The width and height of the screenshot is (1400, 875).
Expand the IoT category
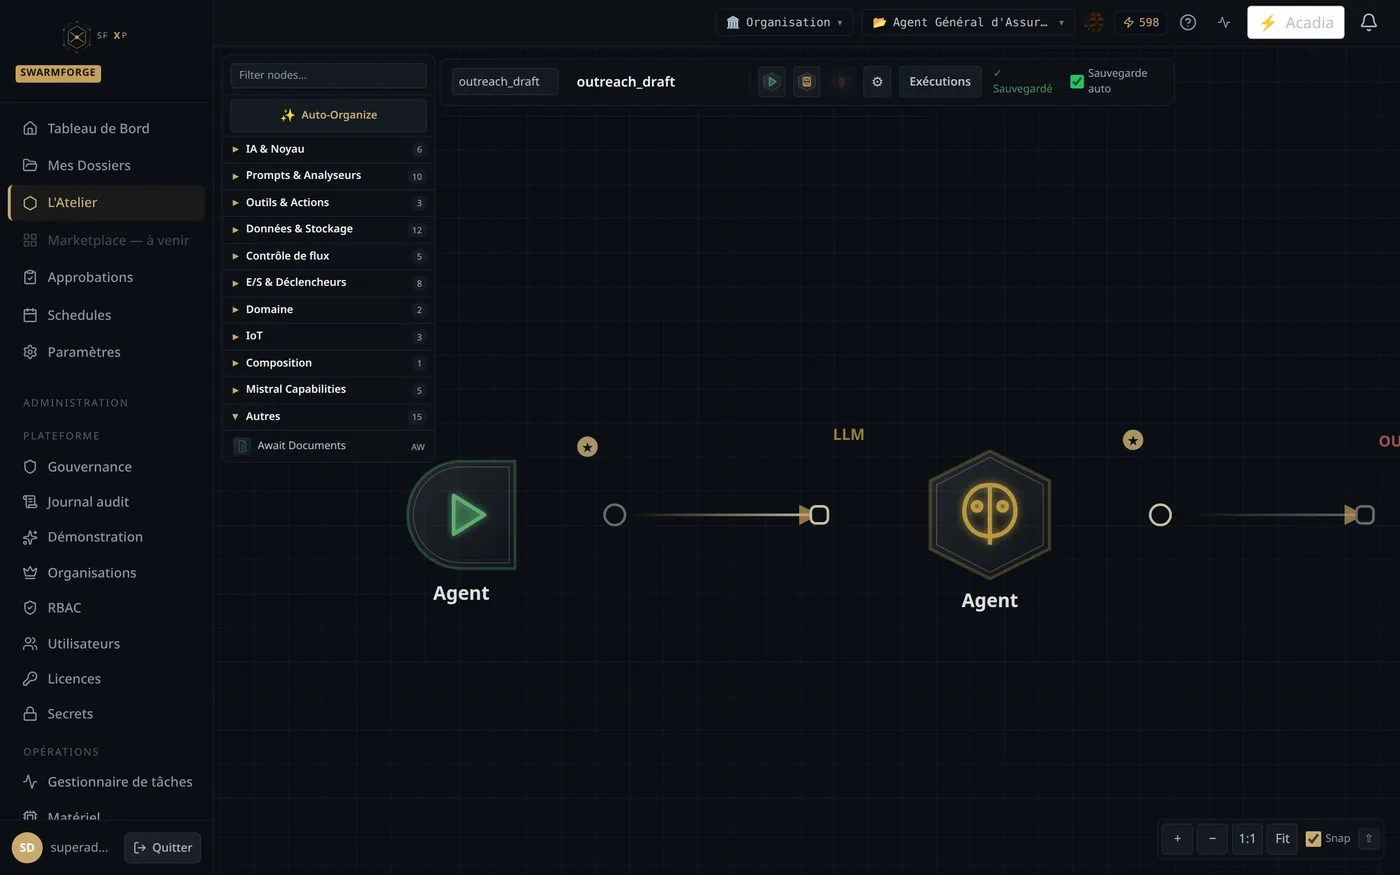328,336
